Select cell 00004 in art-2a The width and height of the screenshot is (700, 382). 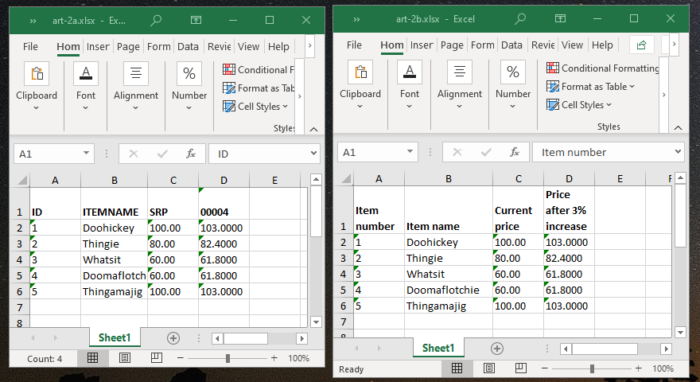click(x=224, y=204)
